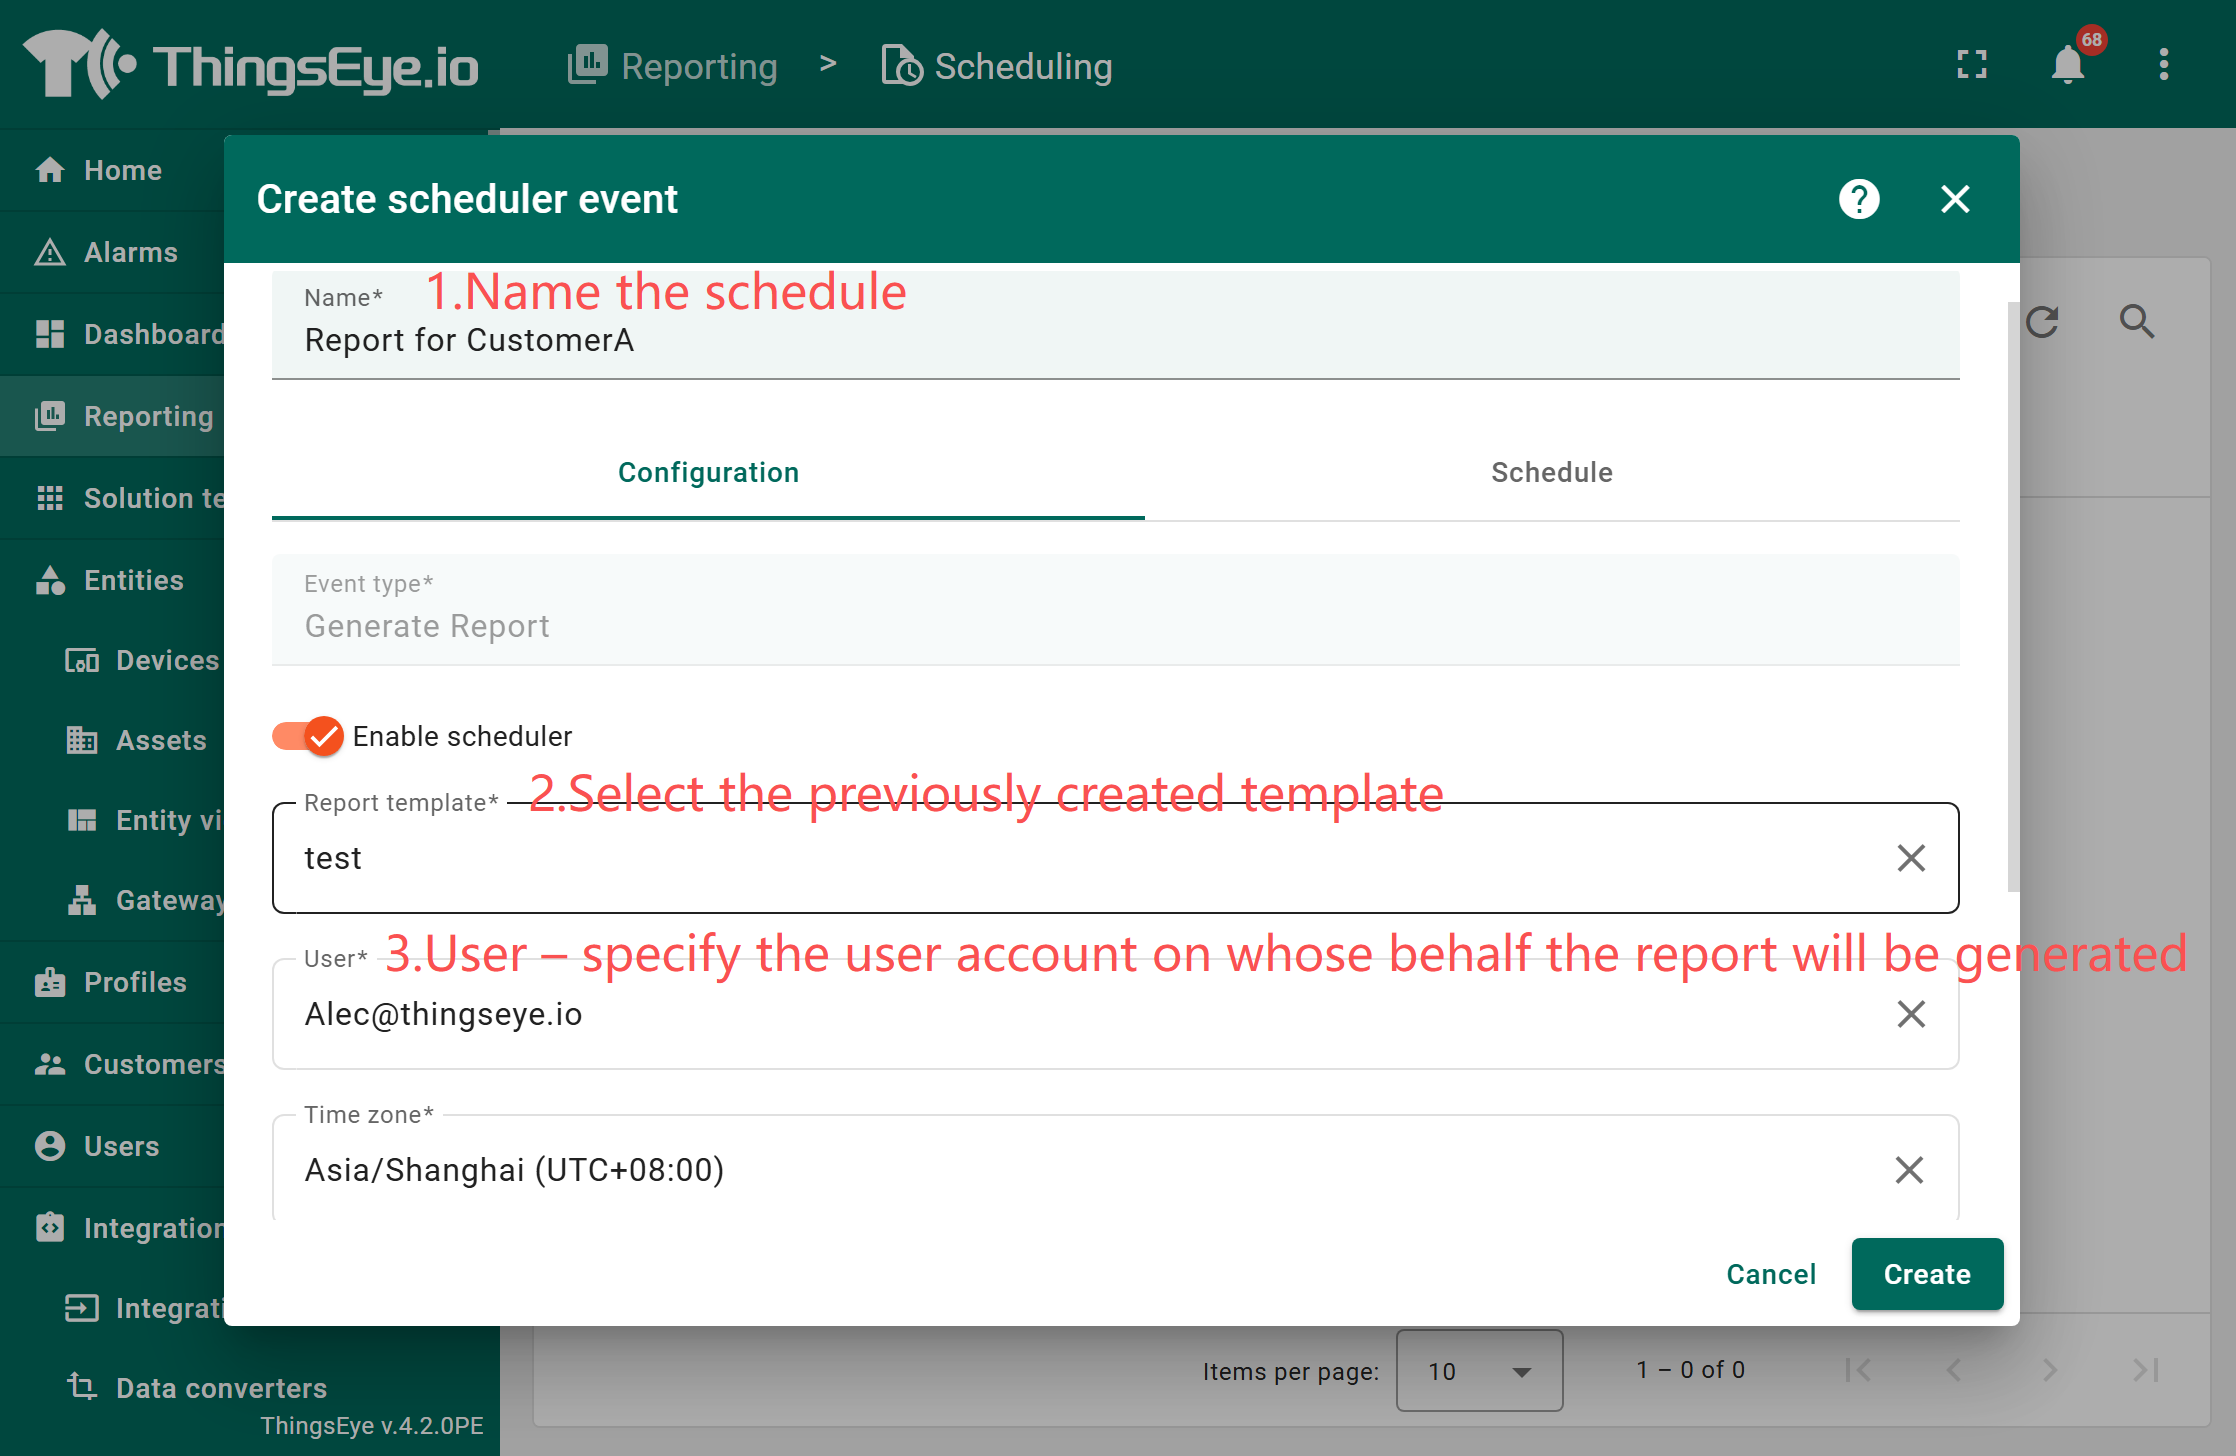Image resolution: width=2236 pixels, height=1456 pixels.
Task: Clear the User field value
Action: 1910,1014
